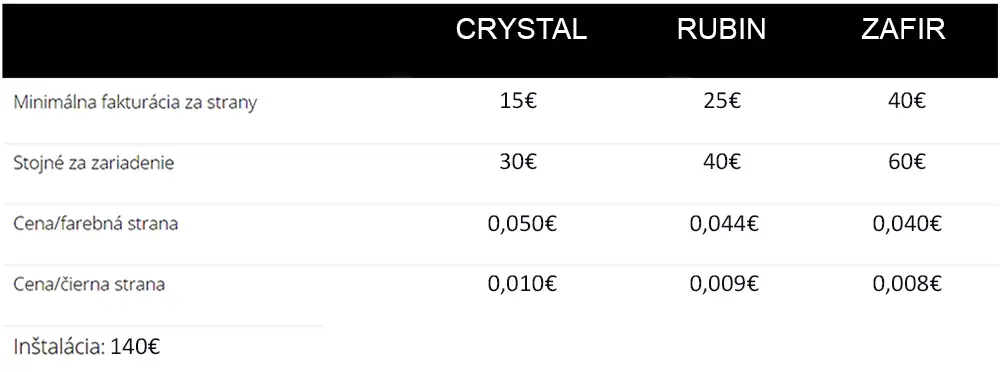The height and width of the screenshot is (372, 1000).
Task: Click the 30€ CRYSTAL device fee
Action: tap(518, 162)
